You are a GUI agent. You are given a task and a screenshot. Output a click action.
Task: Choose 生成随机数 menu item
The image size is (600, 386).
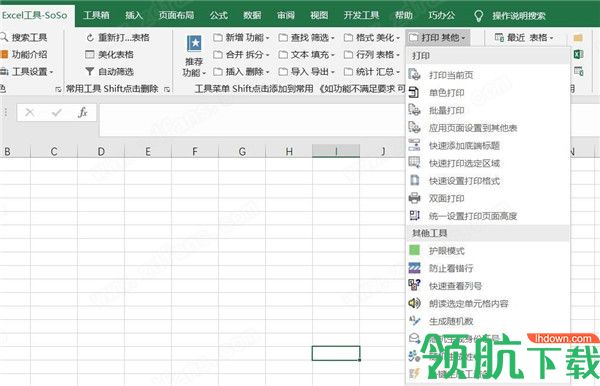pos(488,321)
